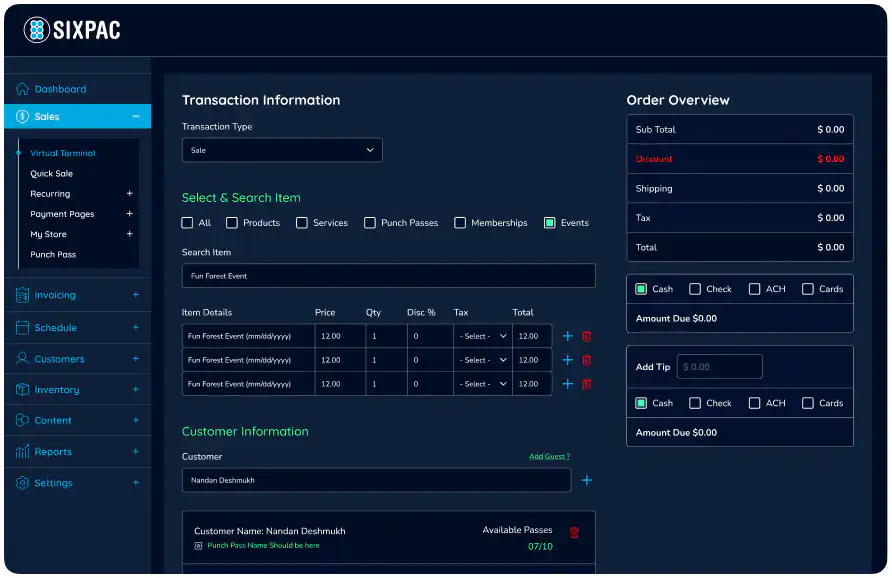Viewport: 892px width, 578px height.
Task: Select the Schedule calendar icon
Action: coord(22,327)
